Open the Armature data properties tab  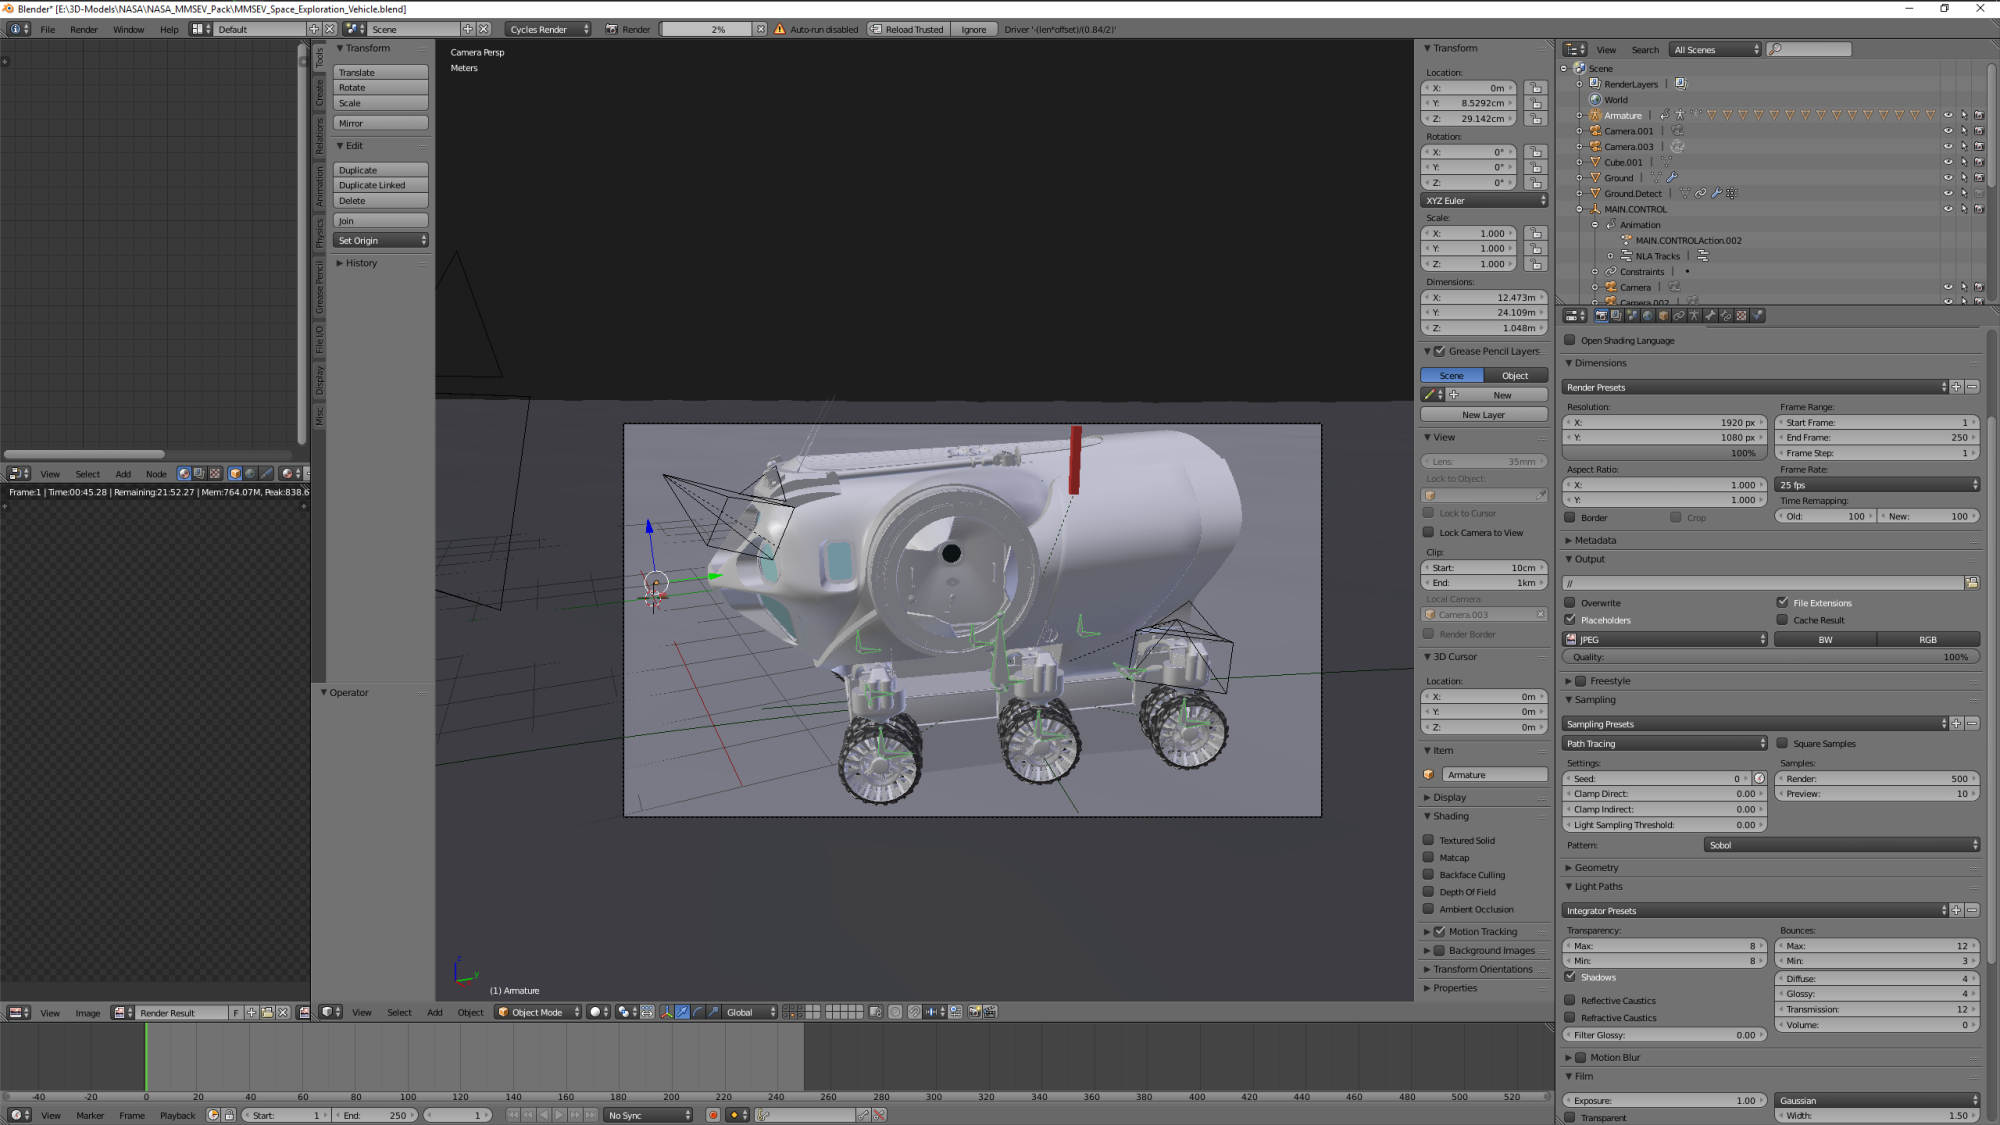point(1694,315)
